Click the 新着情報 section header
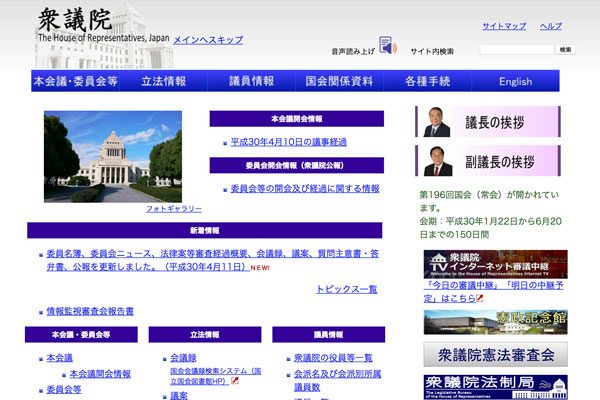The image size is (600, 400). click(x=205, y=230)
